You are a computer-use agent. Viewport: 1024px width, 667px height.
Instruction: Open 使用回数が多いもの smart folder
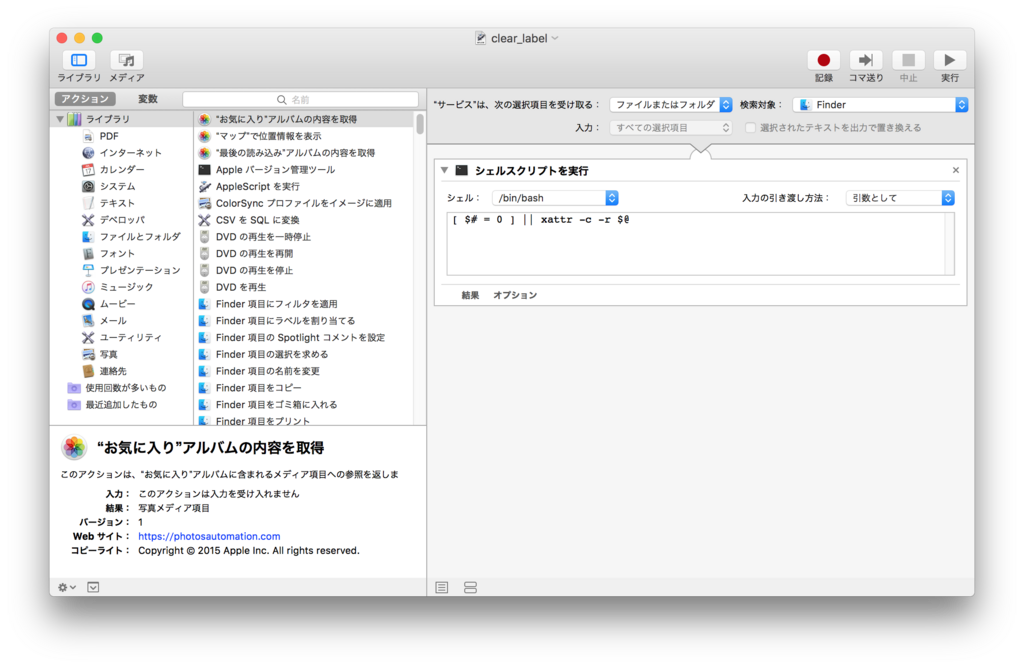[125, 388]
